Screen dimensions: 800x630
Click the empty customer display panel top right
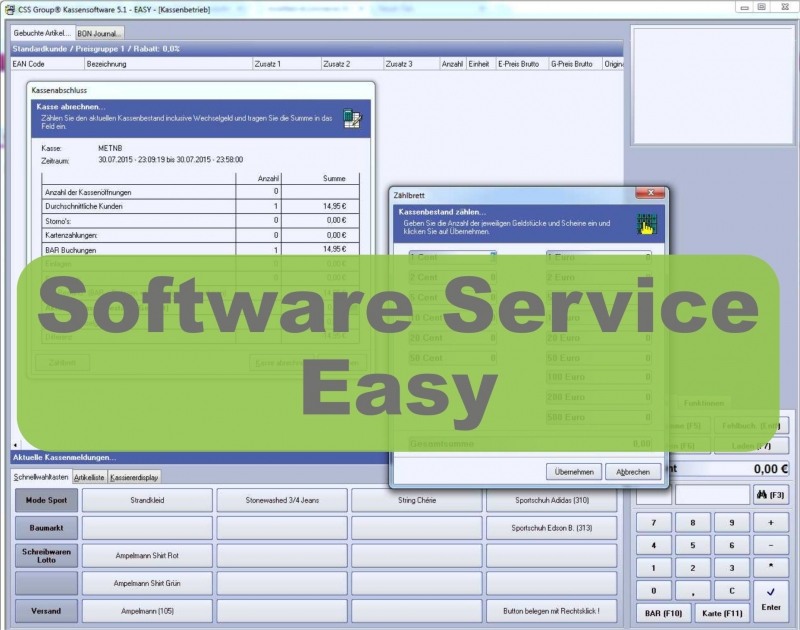coord(712,86)
